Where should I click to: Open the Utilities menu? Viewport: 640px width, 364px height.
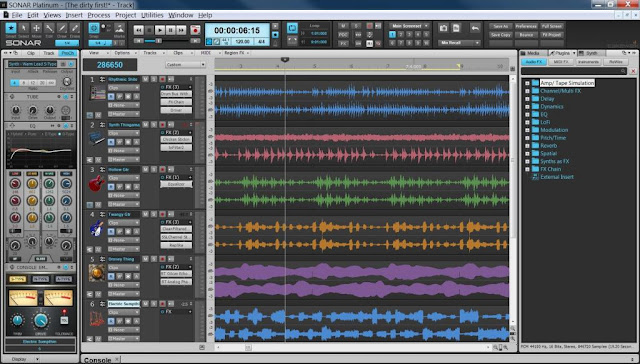click(152, 15)
